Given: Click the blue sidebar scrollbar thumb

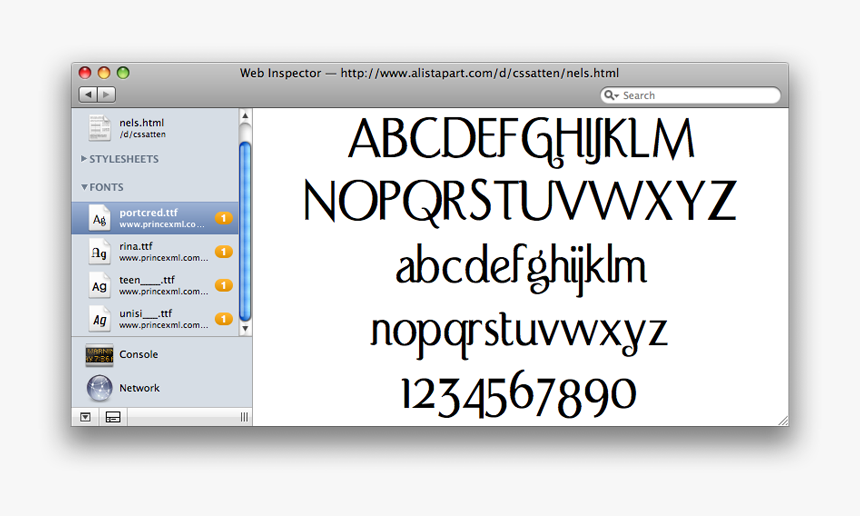Looking at the screenshot, I should pos(245,230).
